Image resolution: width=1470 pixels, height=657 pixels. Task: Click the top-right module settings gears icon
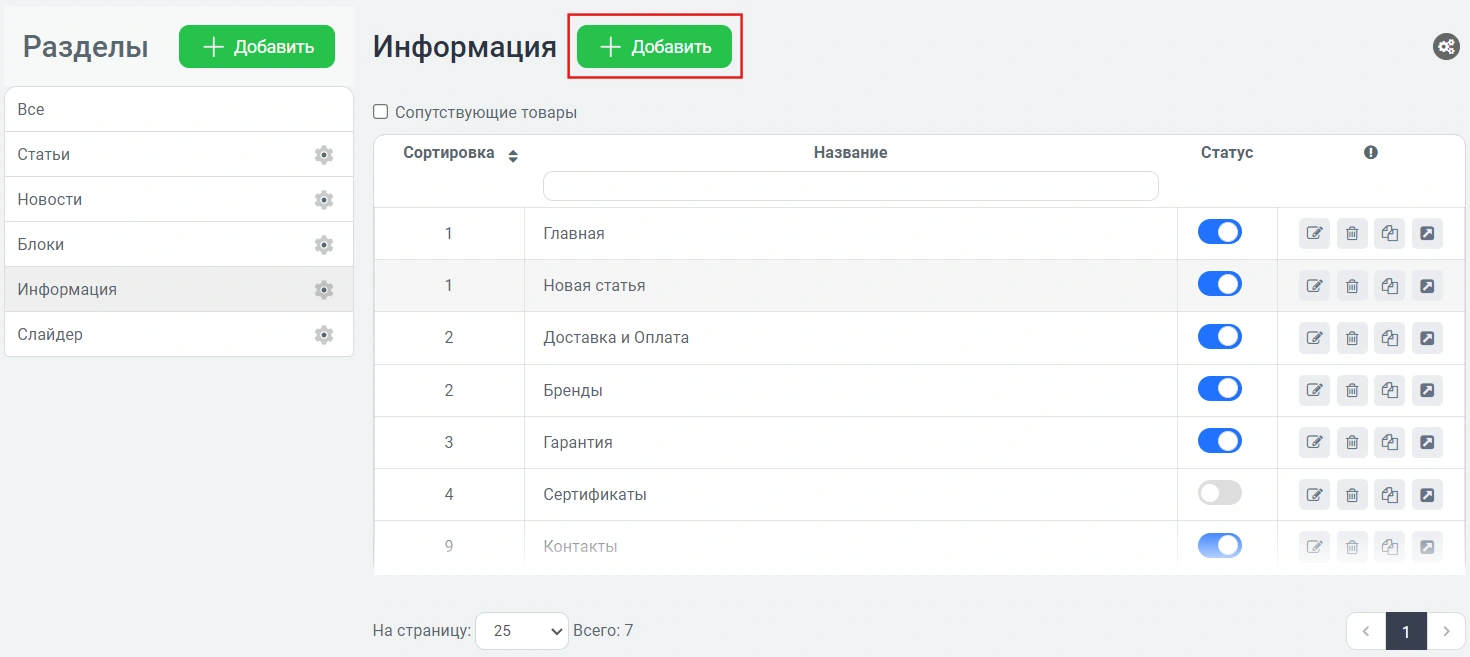click(x=1446, y=47)
